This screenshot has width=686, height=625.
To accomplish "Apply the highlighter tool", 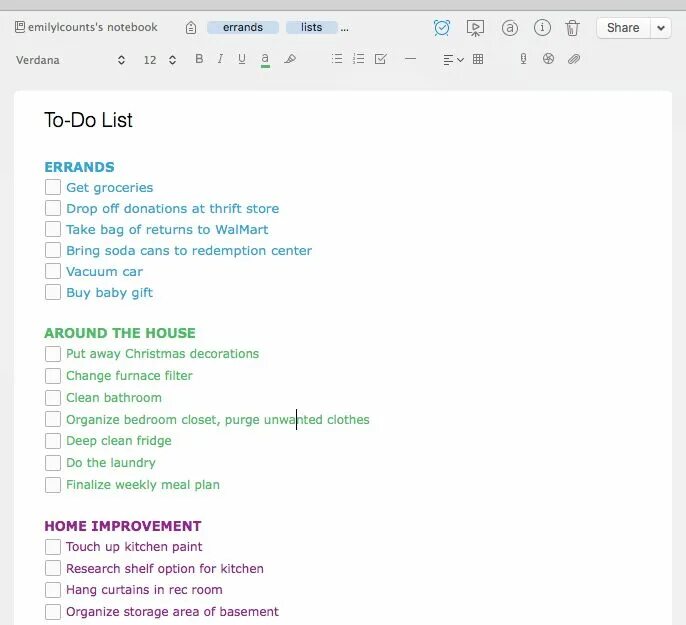I will coord(290,59).
